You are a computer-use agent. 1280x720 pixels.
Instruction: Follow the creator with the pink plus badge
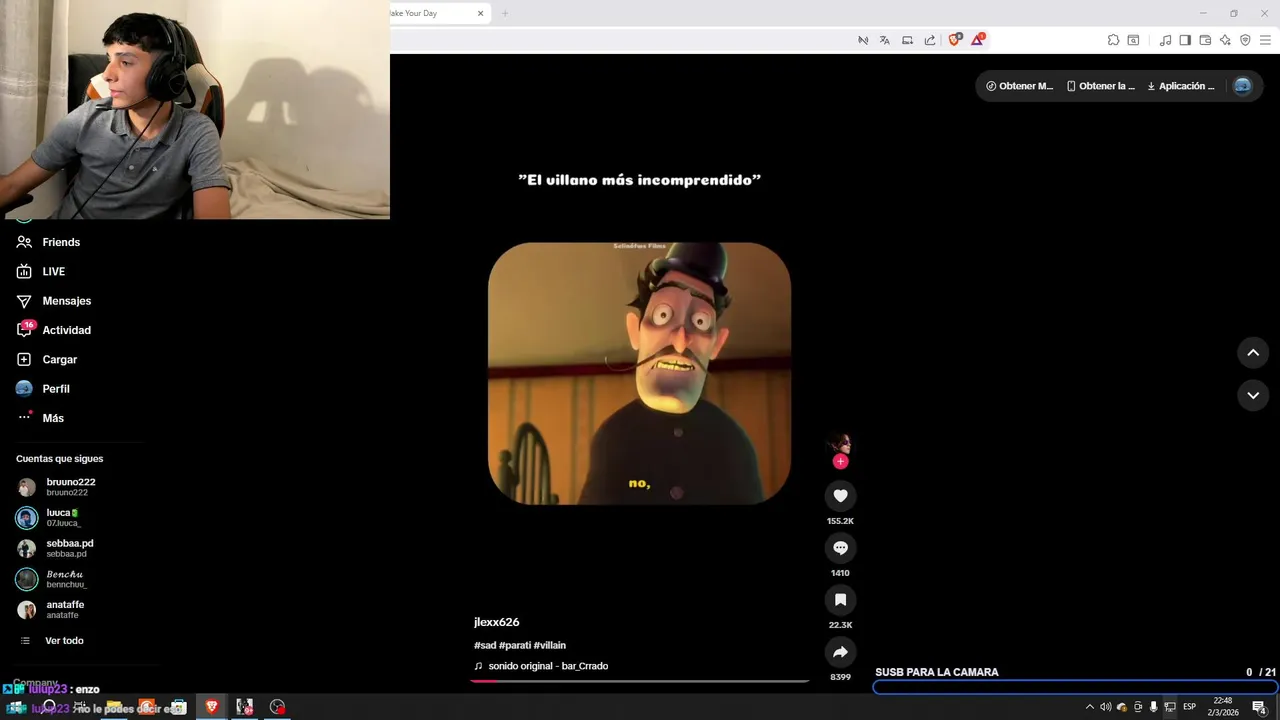840,461
